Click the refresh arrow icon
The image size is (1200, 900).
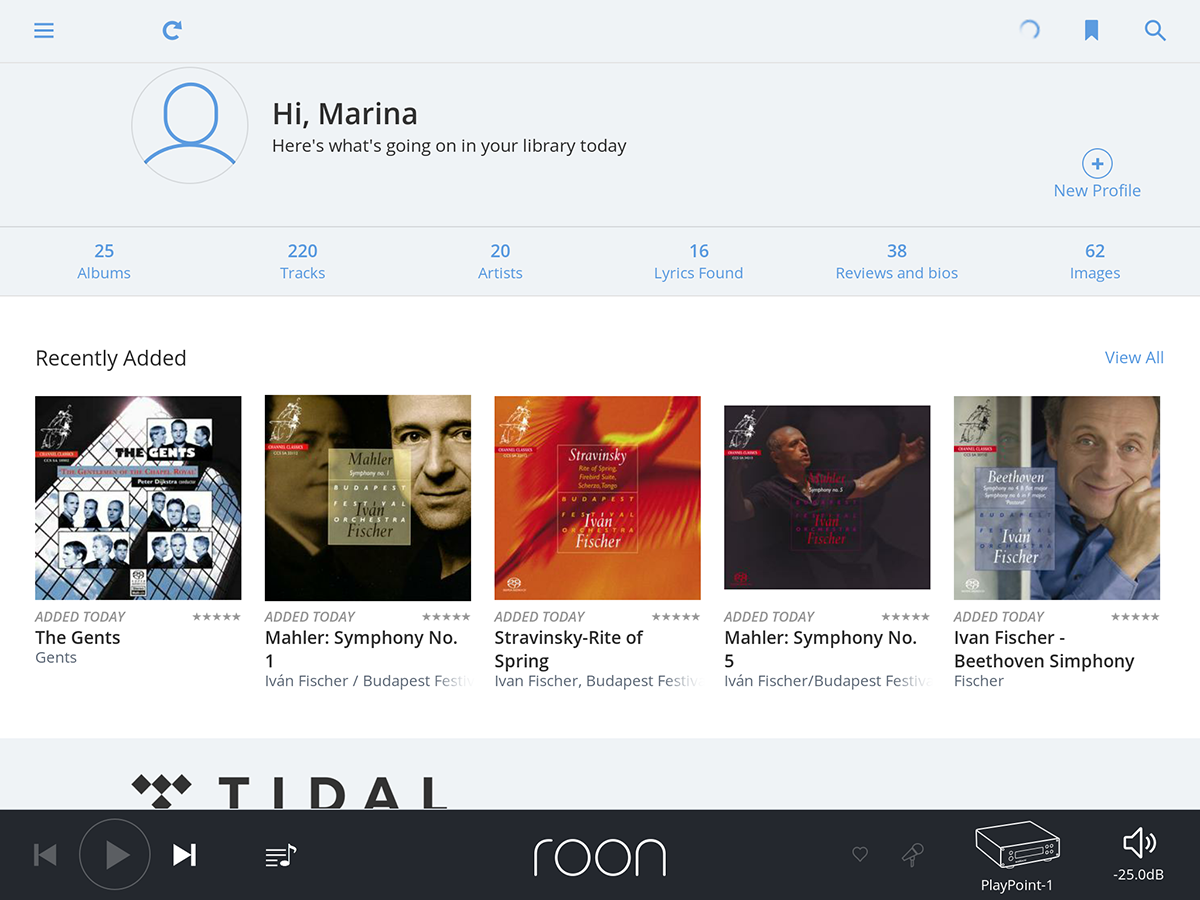click(x=172, y=31)
